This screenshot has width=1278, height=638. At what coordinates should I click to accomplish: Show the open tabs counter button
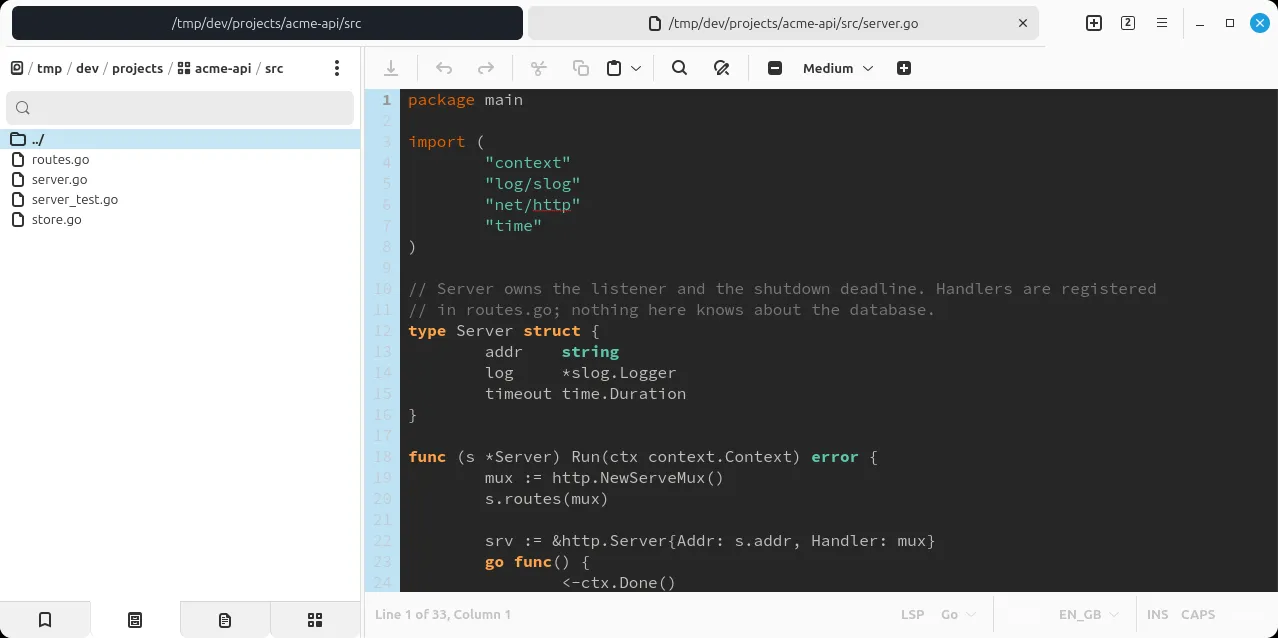pyautogui.click(x=1128, y=23)
